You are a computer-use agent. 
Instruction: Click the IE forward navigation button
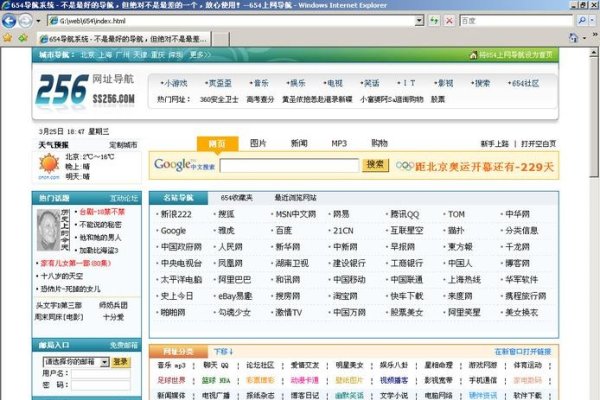26,21
